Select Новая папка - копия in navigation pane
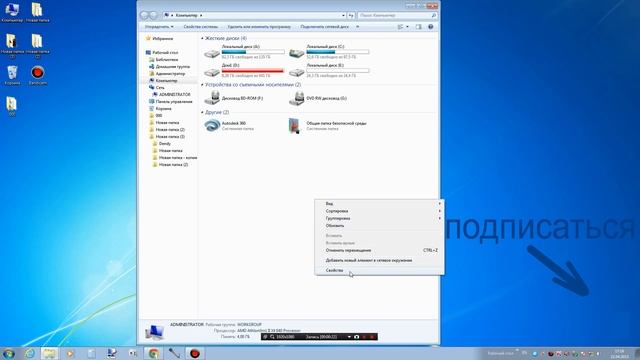 pyautogui.click(x=178, y=158)
